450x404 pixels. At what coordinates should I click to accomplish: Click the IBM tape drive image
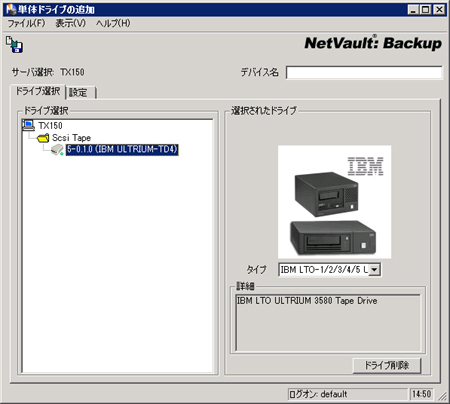coord(334,202)
